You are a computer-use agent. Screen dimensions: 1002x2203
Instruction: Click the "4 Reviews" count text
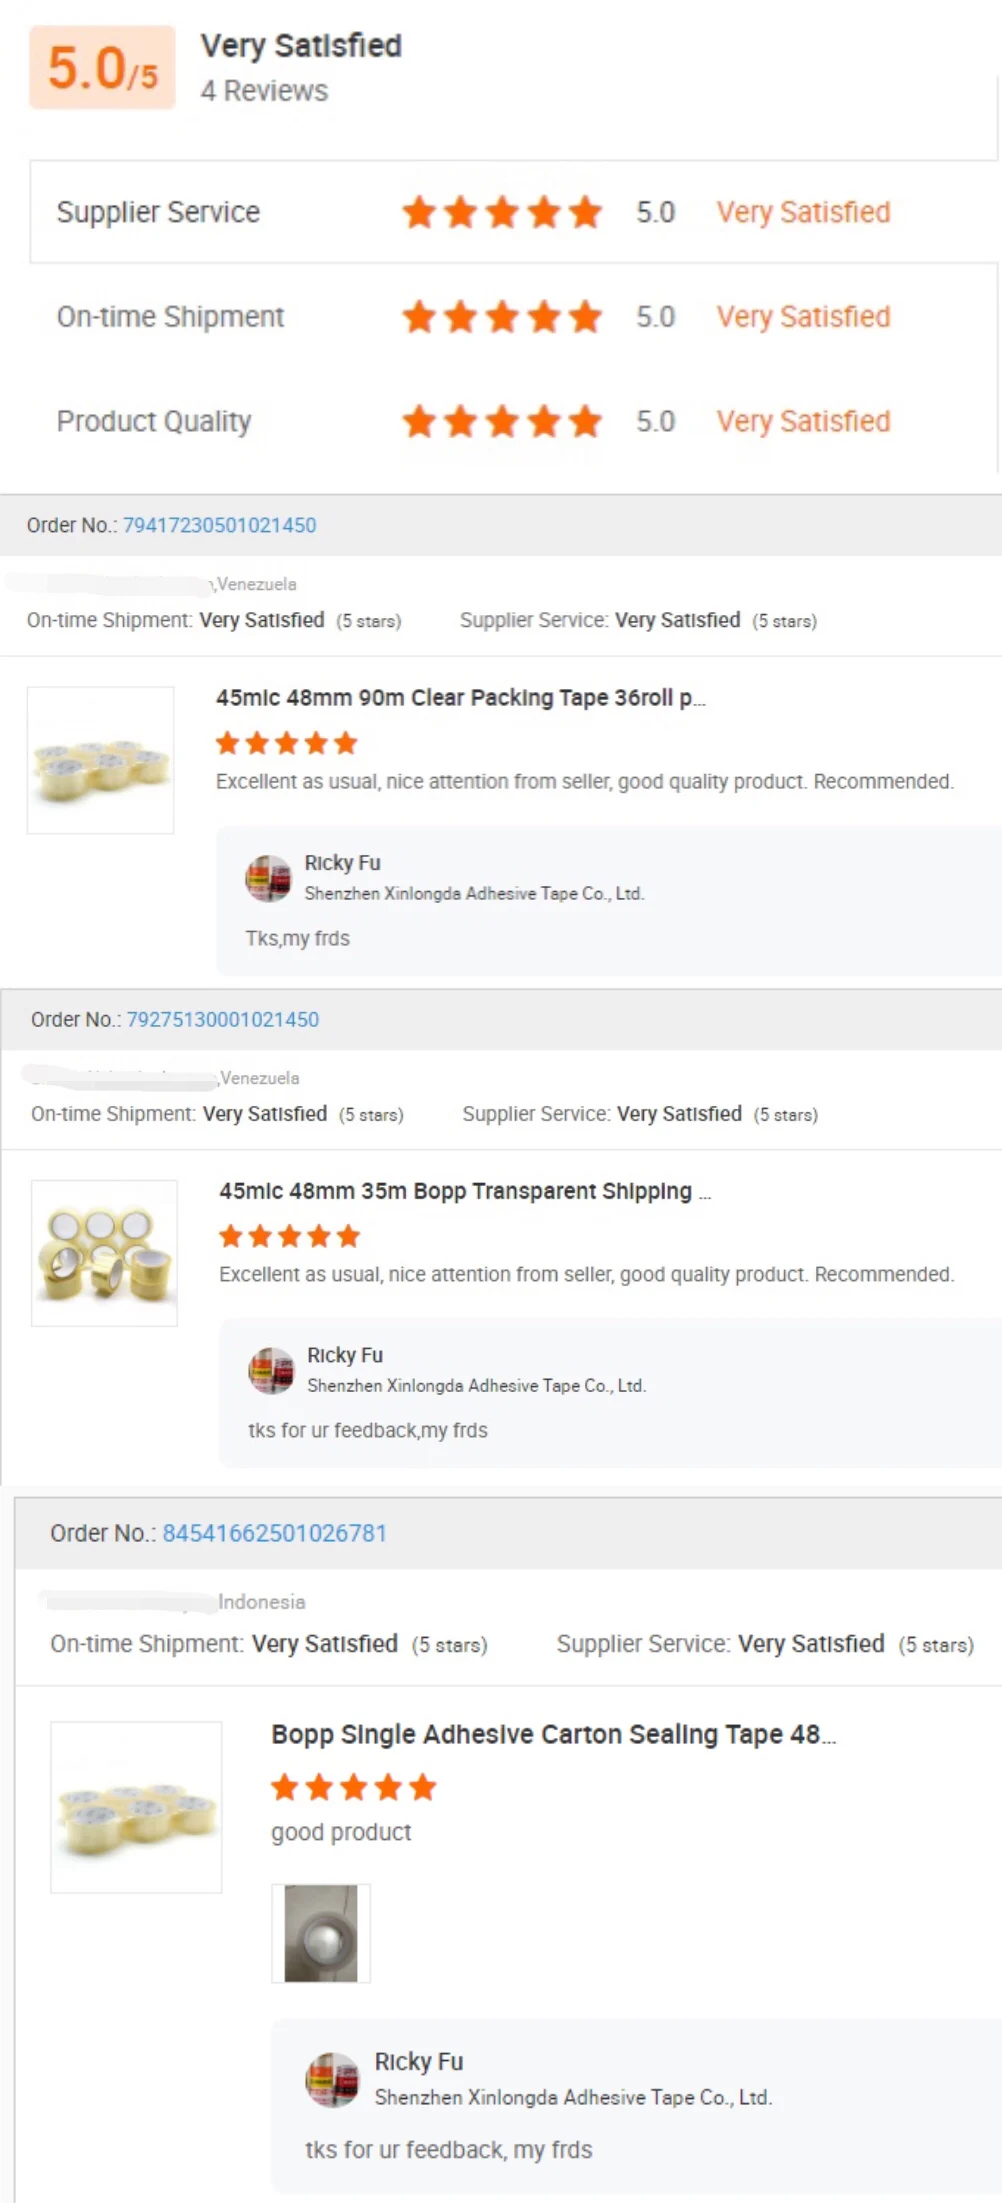coord(264,91)
